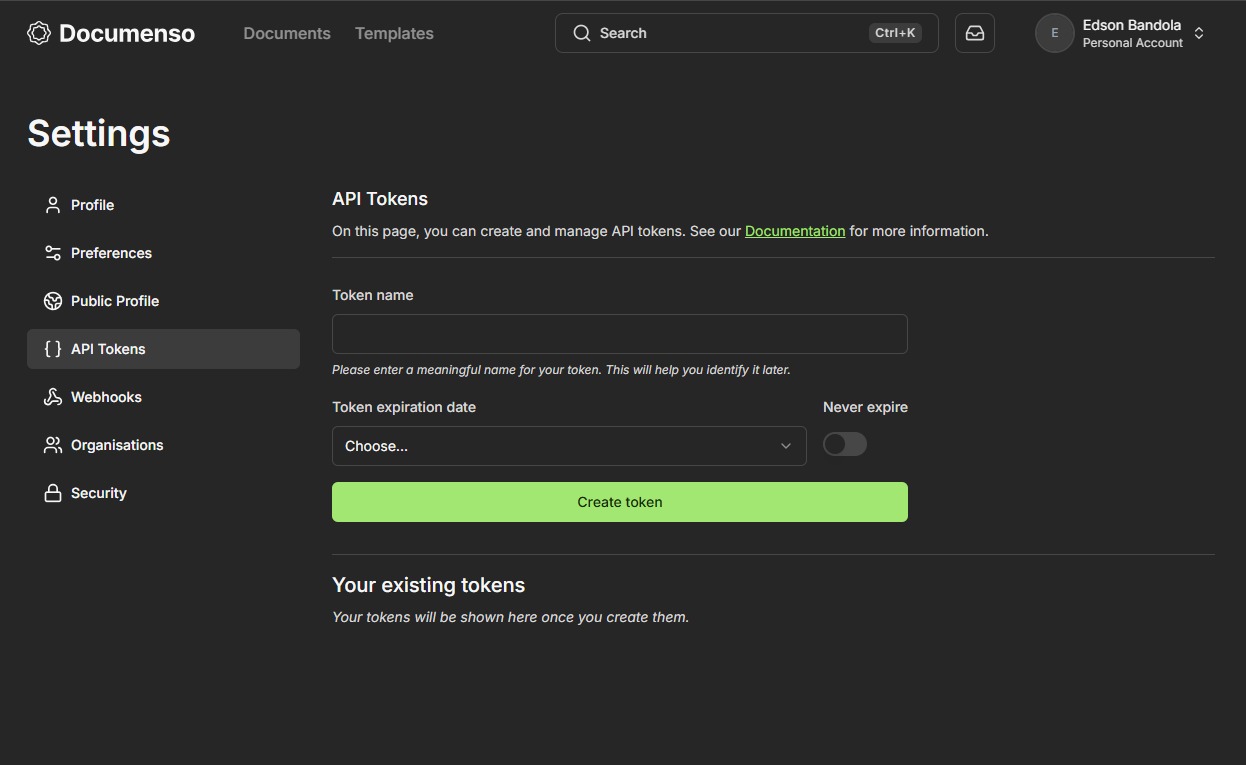
Task: Click the Profile person icon
Action: click(x=53, y=205)
